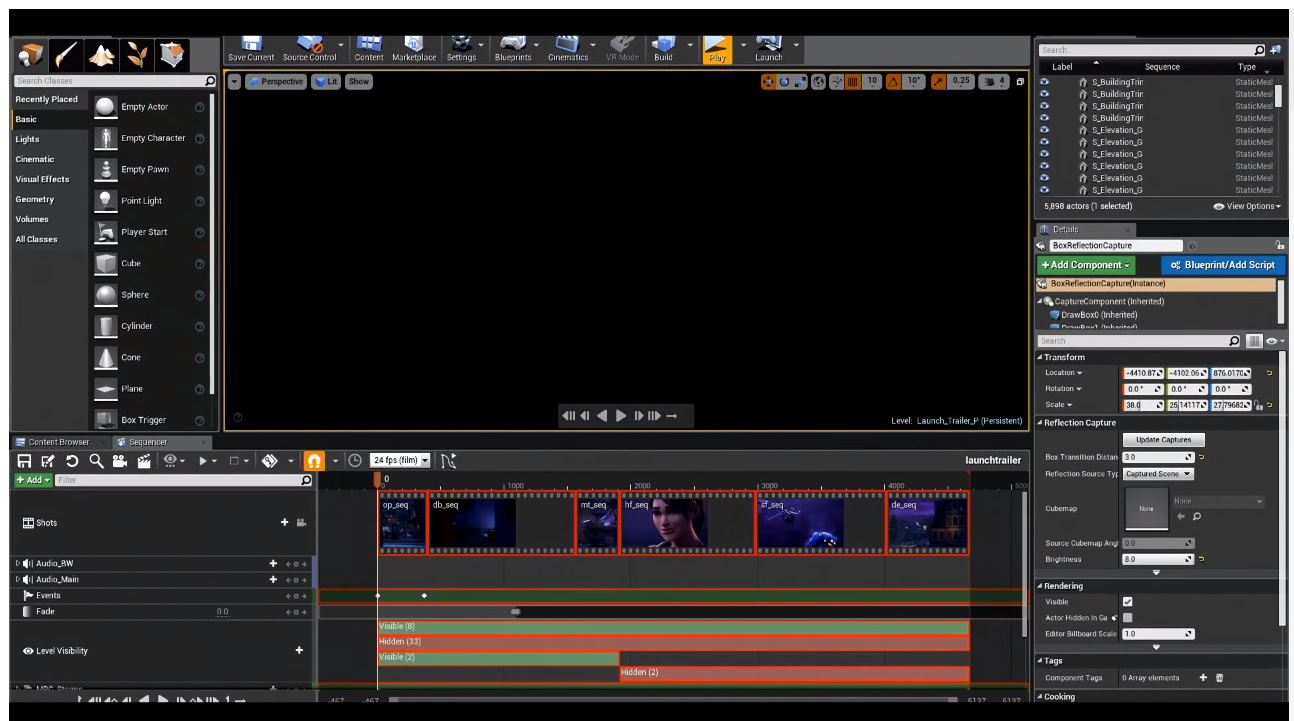Select the Geometry Editing mode icon
The image size is (1294, 721).
(x=172, y=55)
